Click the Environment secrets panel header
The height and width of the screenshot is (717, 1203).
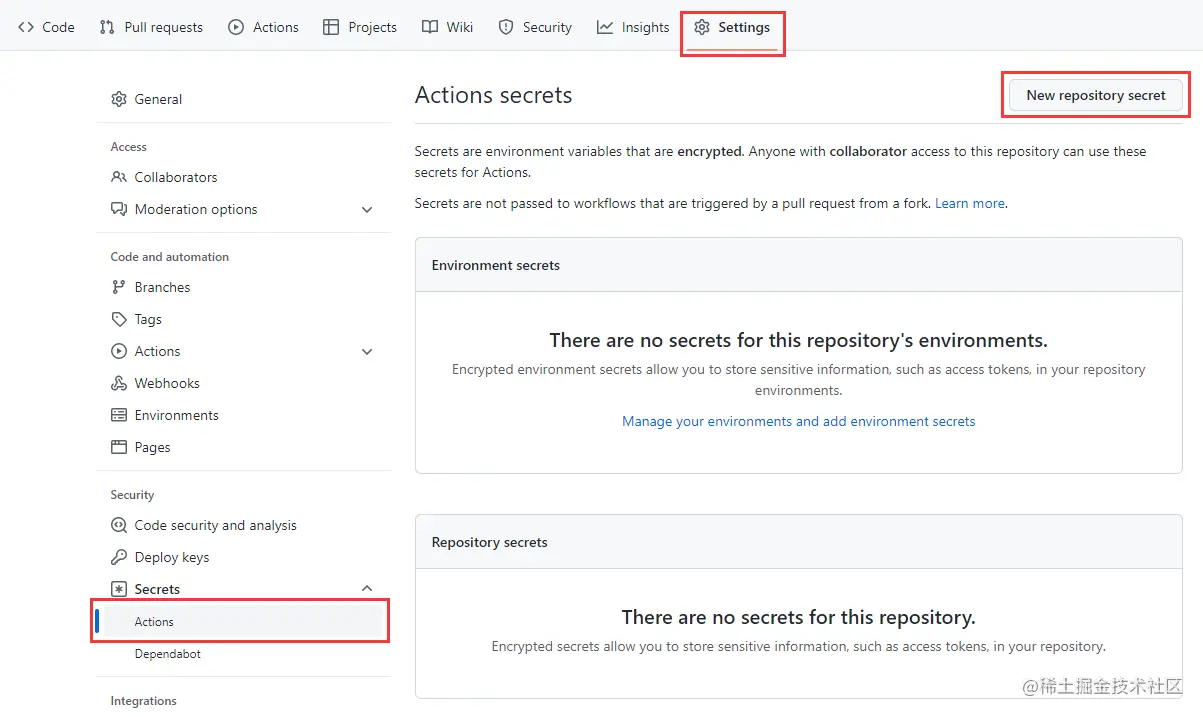[798, 265]
